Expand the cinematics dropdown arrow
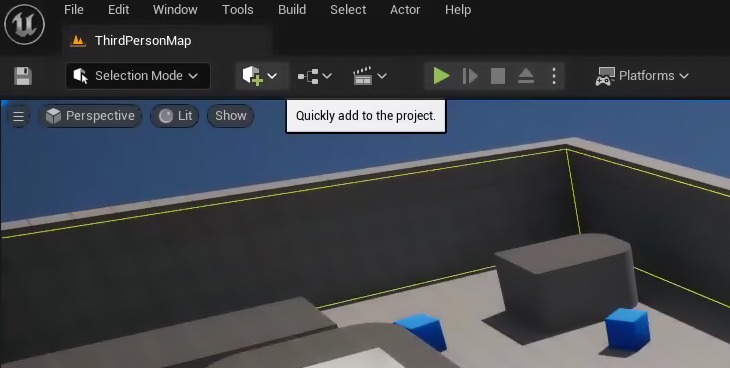The image size is (730, 368). click(x=382, y=76)
